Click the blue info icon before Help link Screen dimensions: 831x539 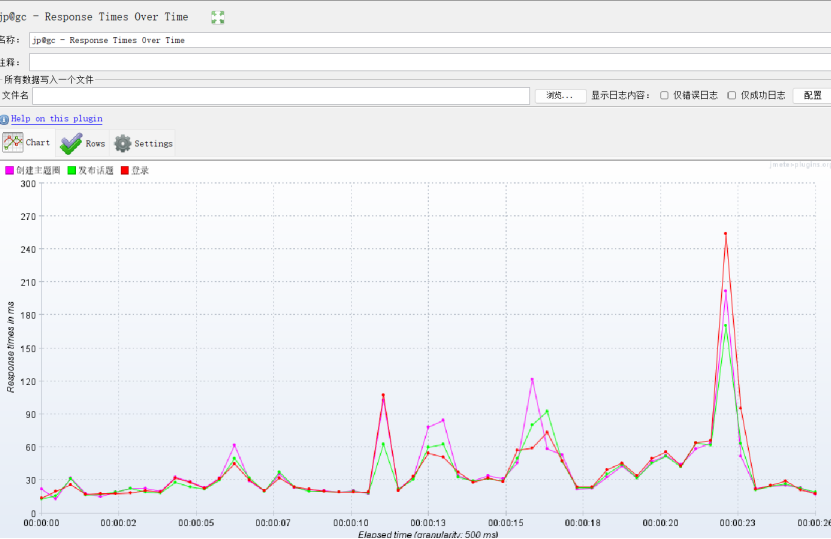click(4, 120)
